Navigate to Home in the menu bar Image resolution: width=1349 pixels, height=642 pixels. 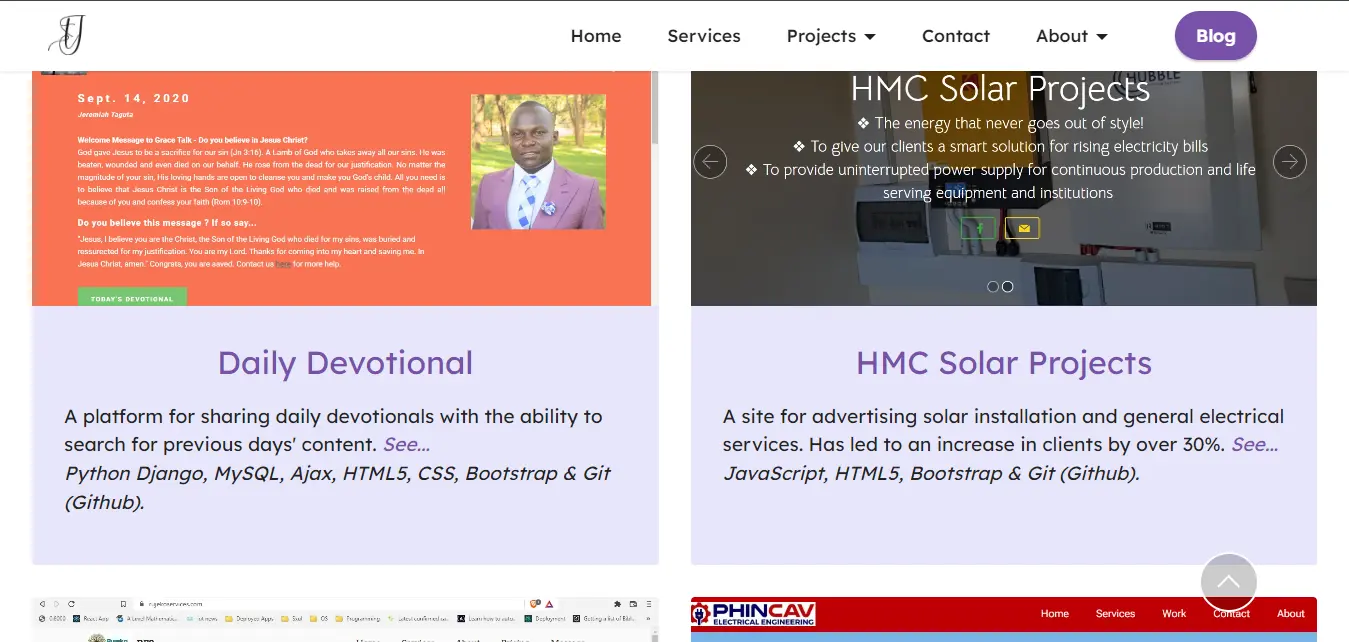coord(596,35)
